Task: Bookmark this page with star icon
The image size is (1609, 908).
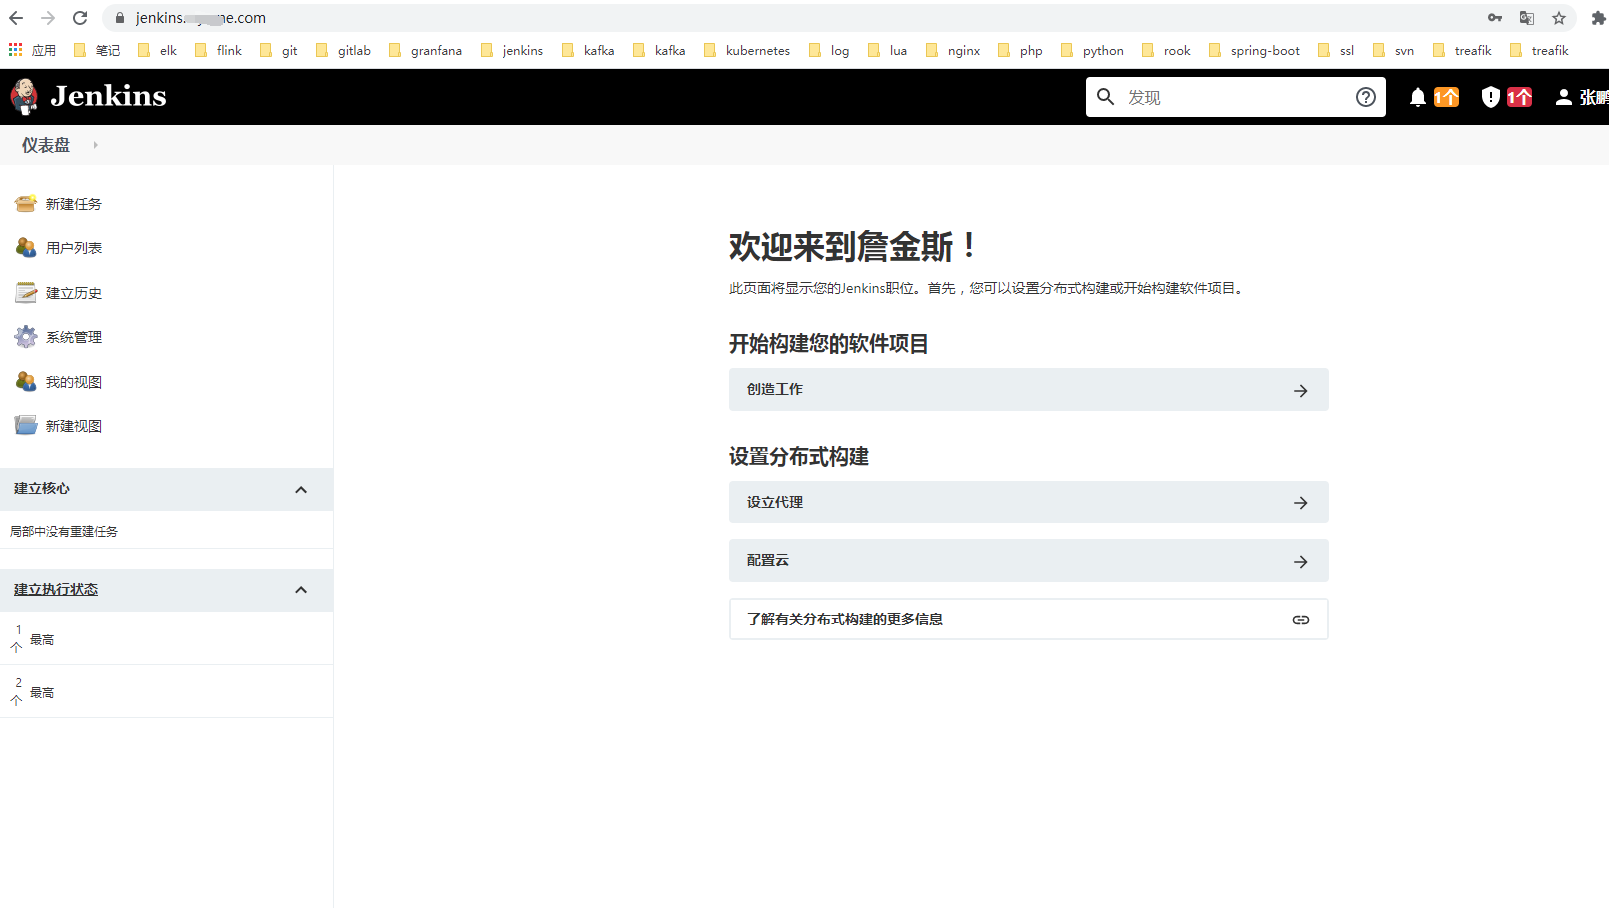Action: pyautogui.click(x=1559, y=18)
